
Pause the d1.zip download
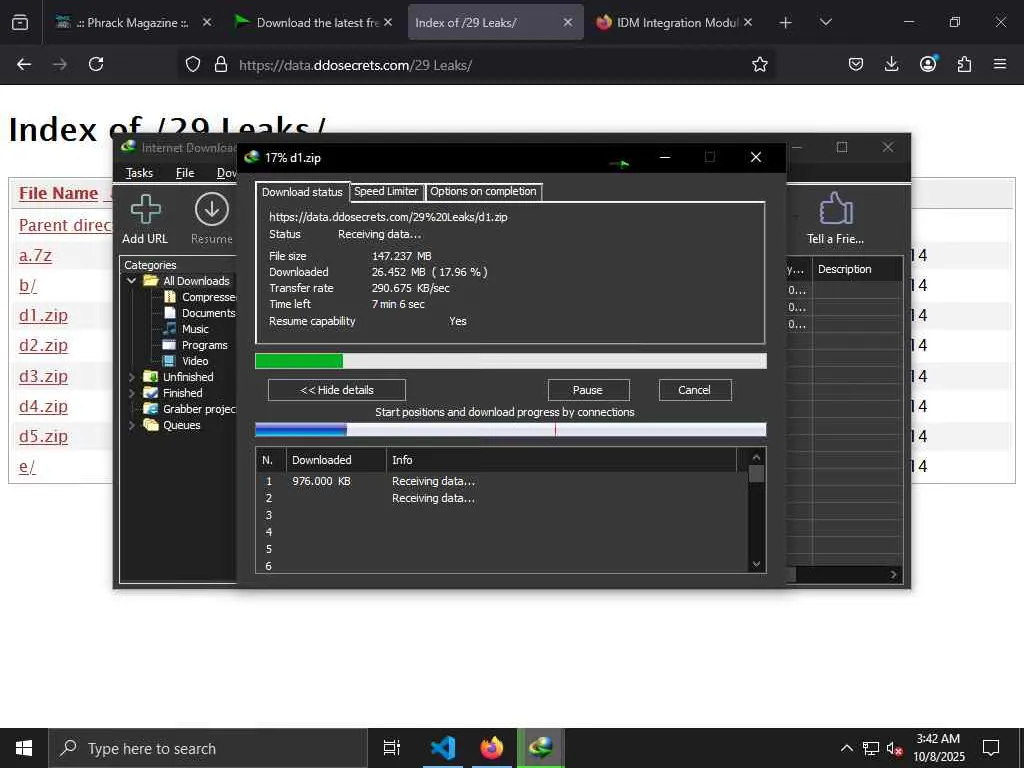click(588, 390)
